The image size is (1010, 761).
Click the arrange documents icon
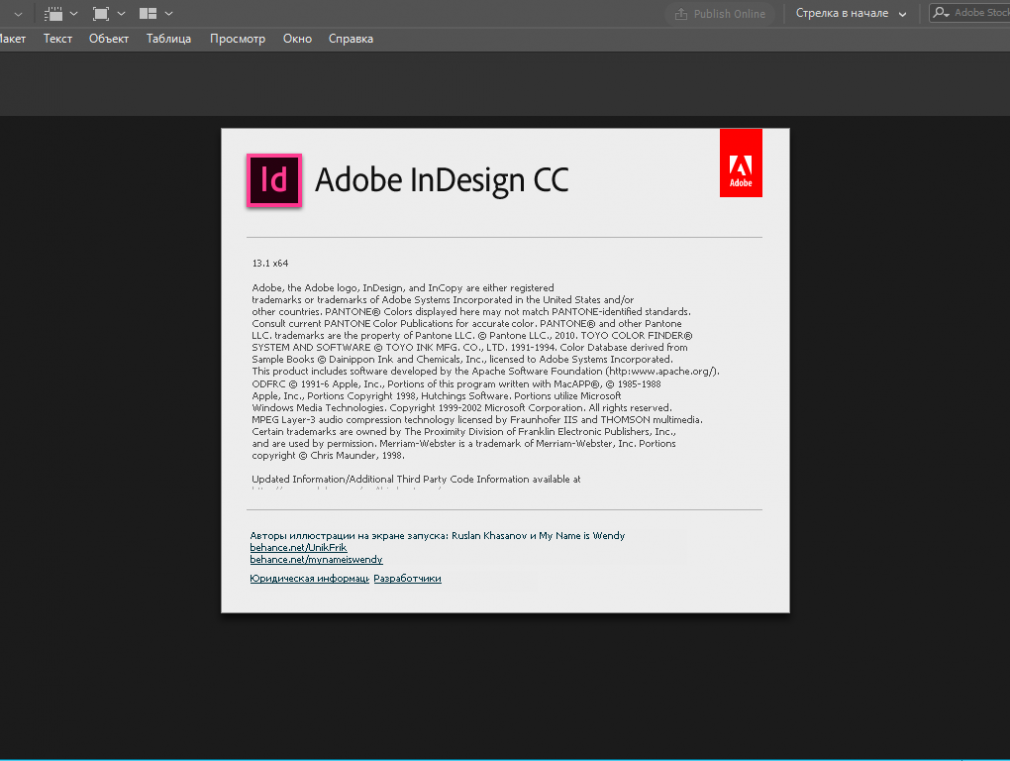[x=148, y=14]
